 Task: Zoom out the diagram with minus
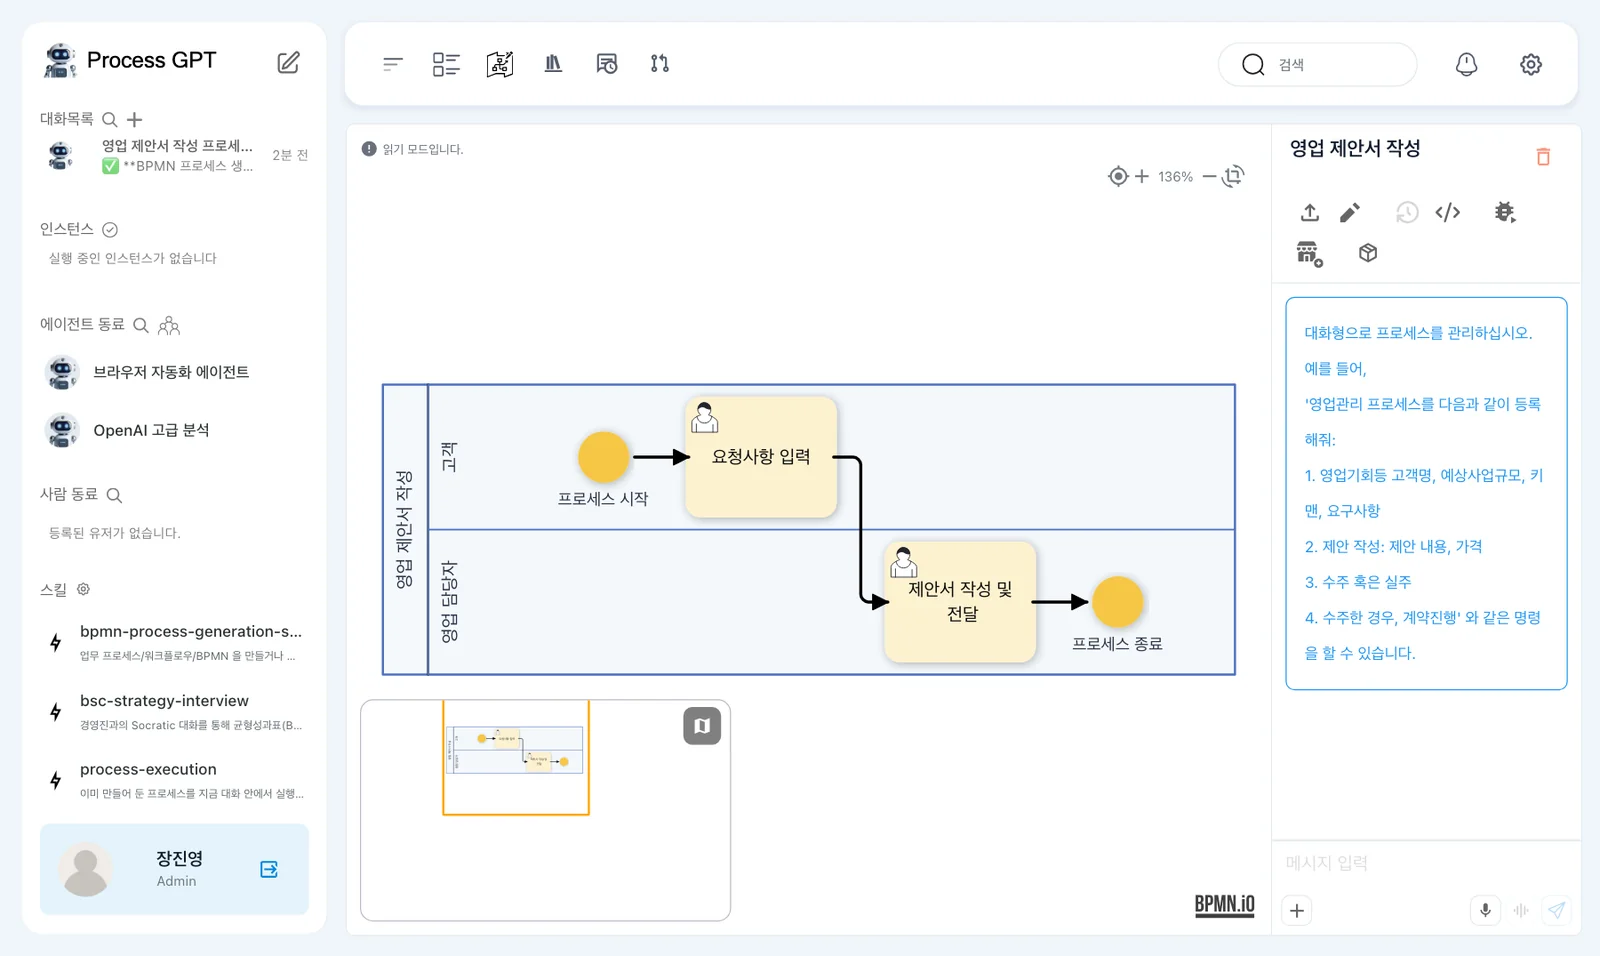tap(1209, 177)
